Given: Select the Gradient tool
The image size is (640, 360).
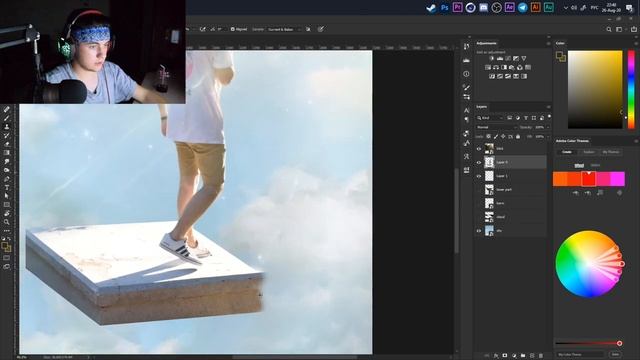Looking at the screenshot, I should click(7, 153).
